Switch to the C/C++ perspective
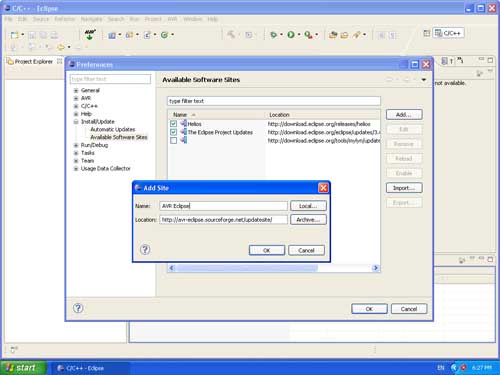 tap(449, 33)
